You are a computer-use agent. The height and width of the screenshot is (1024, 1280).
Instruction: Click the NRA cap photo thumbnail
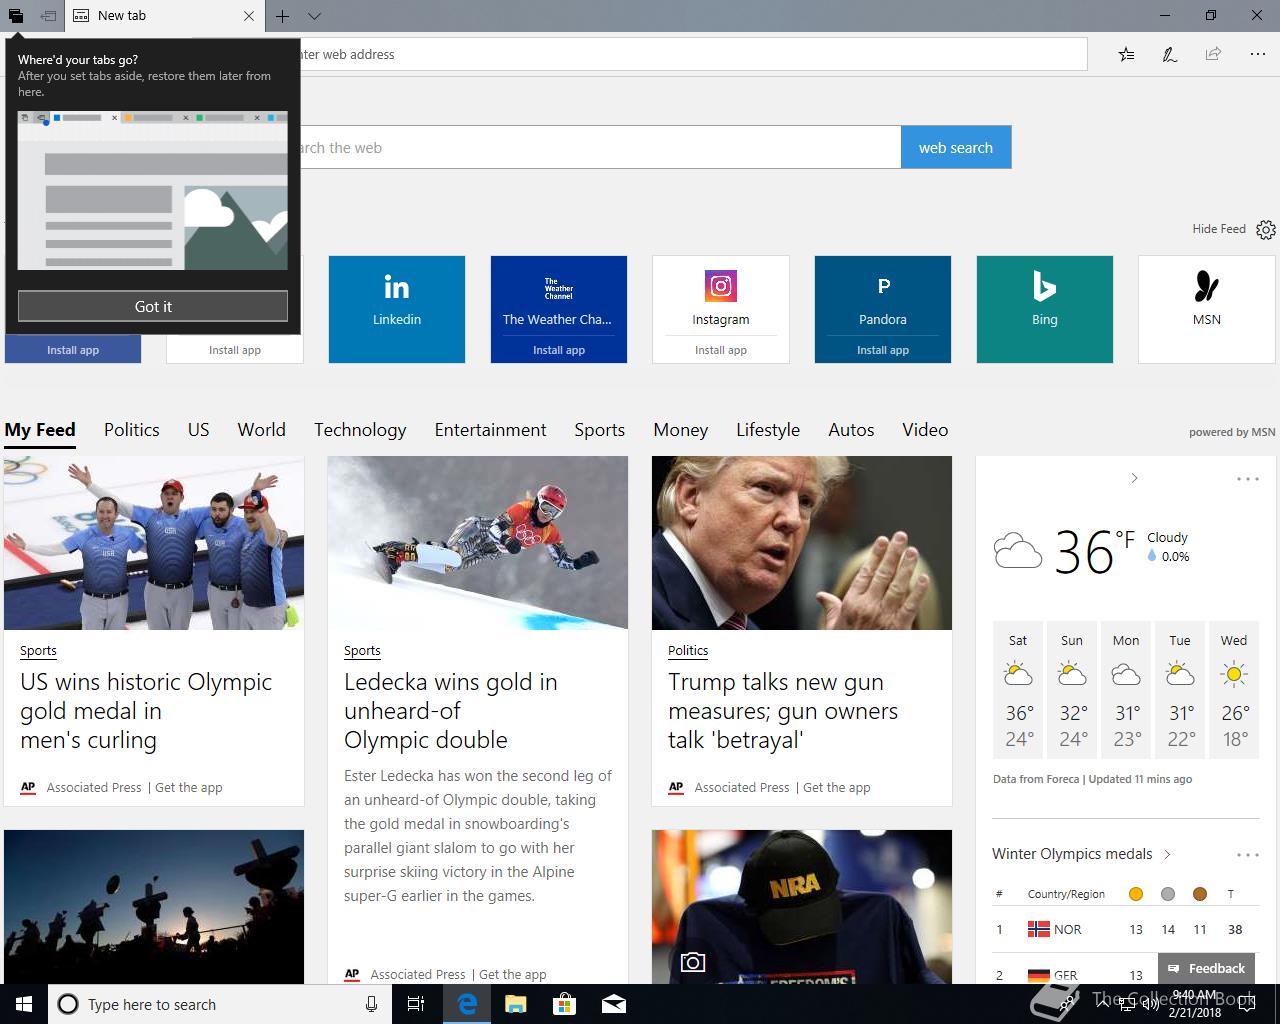point(802,907)
